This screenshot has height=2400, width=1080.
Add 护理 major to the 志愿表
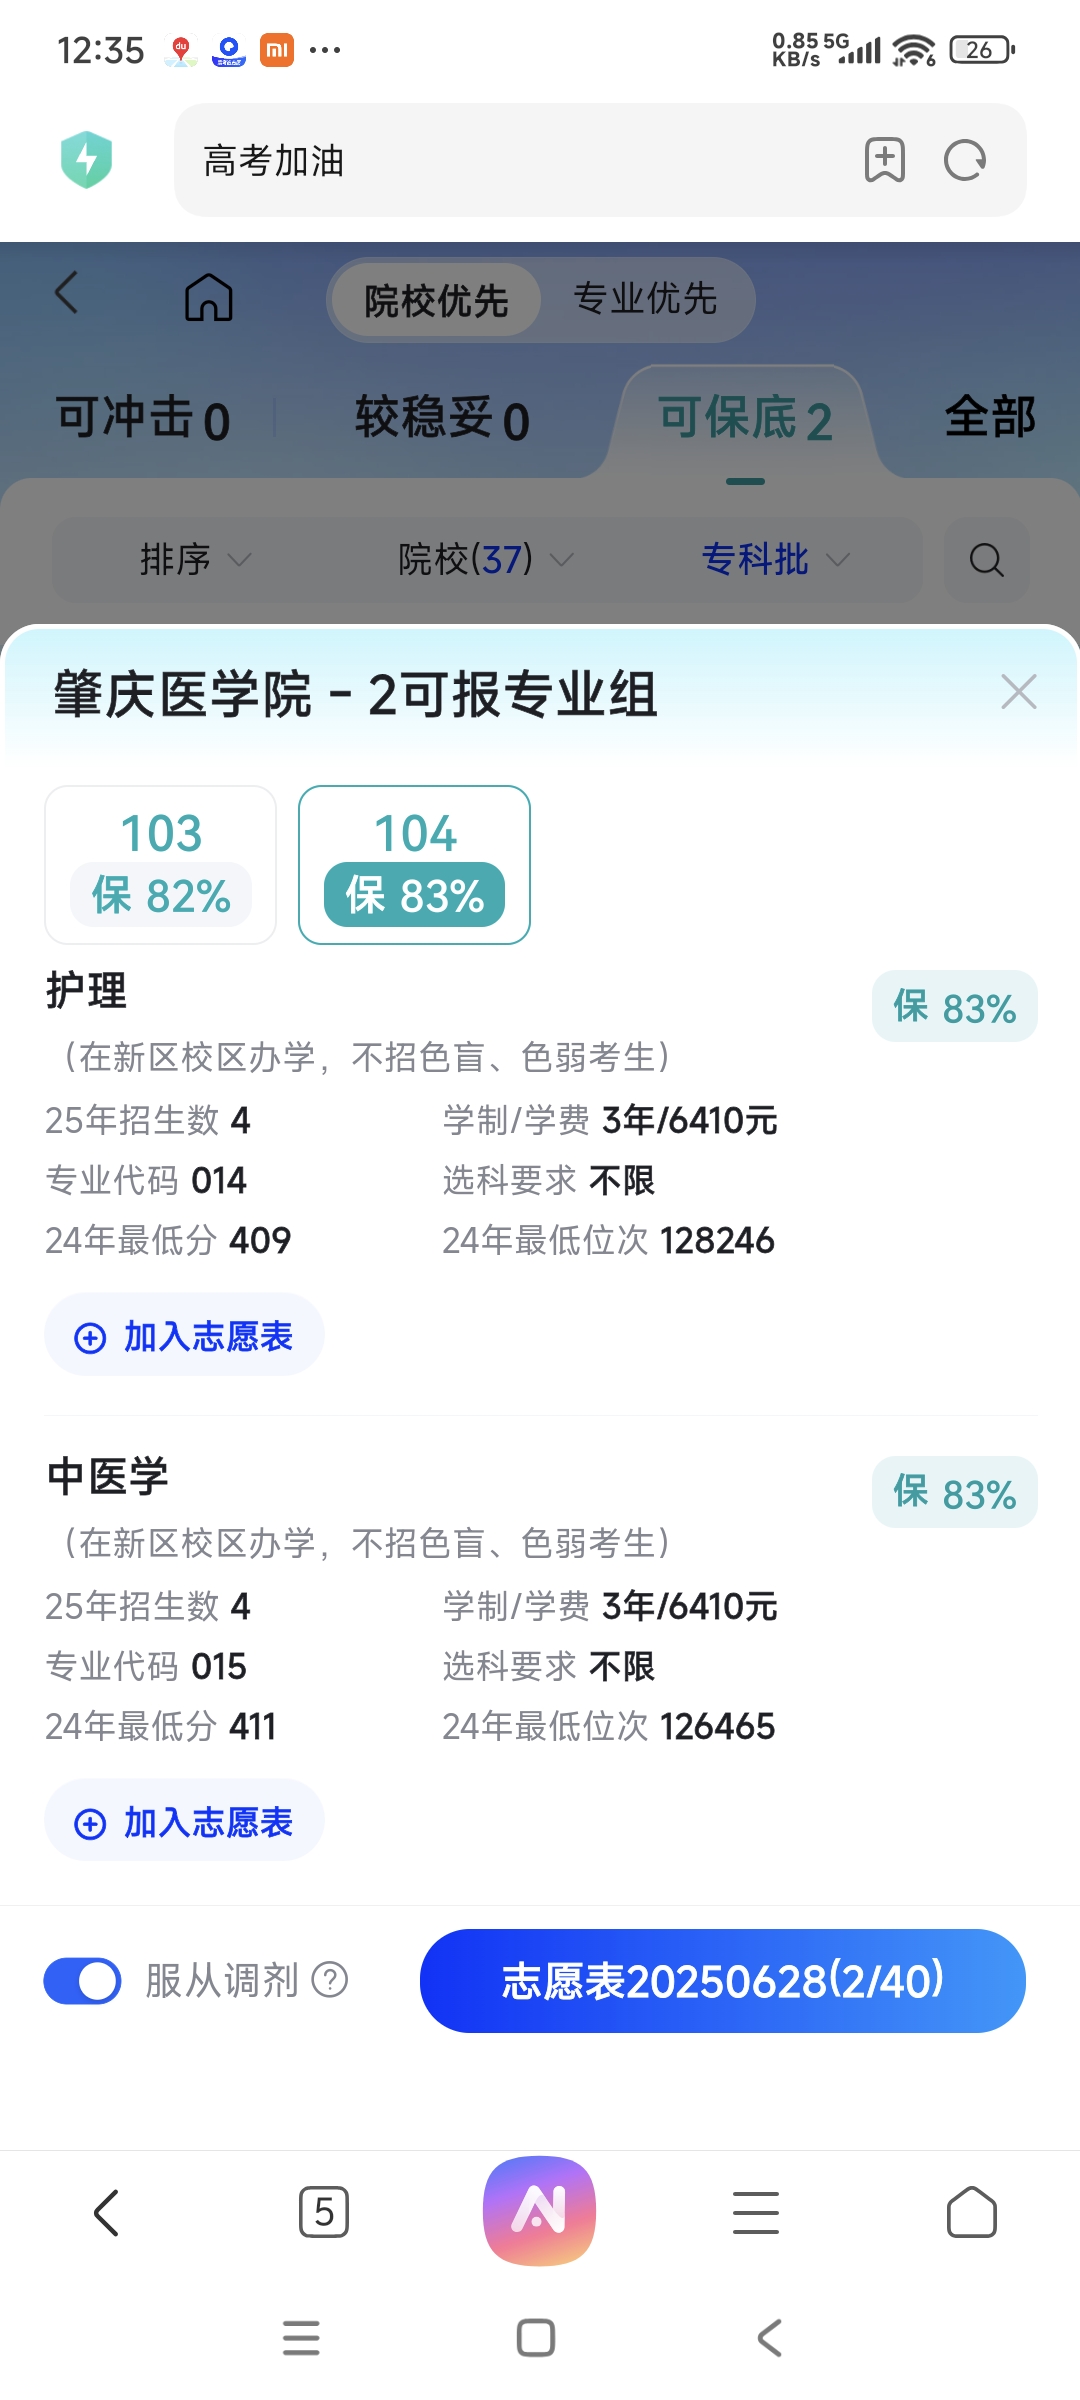coord(185,1336)
